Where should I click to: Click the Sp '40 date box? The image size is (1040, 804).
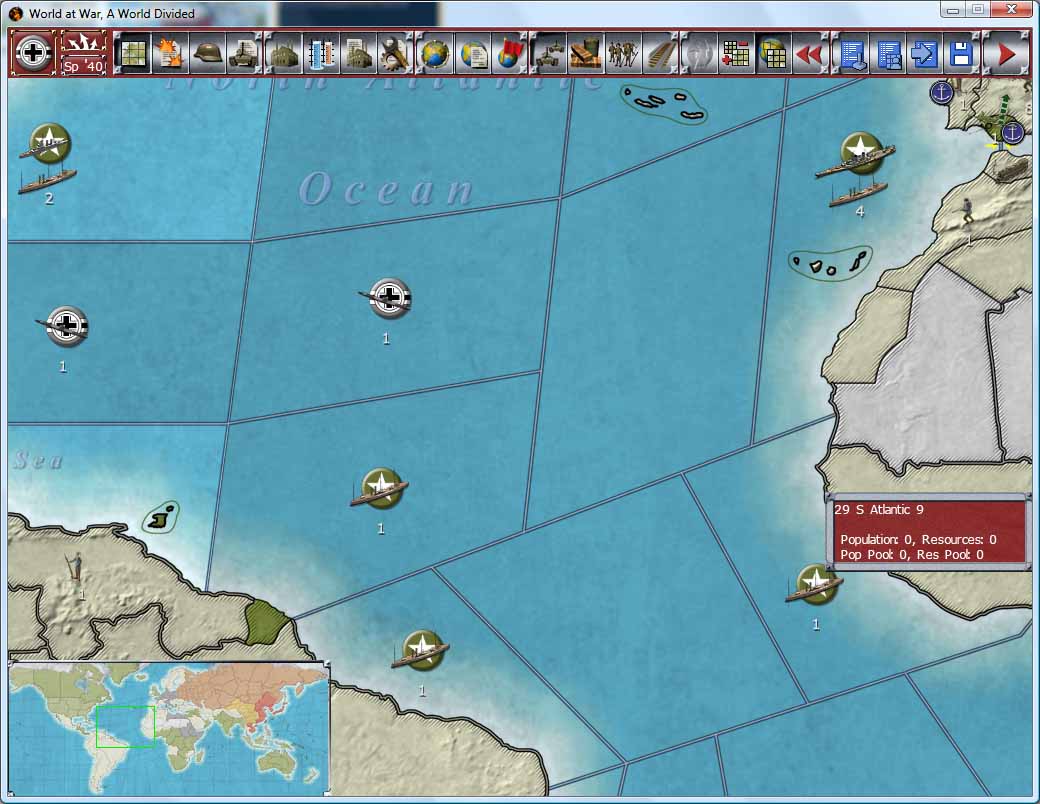coord(83,66)
